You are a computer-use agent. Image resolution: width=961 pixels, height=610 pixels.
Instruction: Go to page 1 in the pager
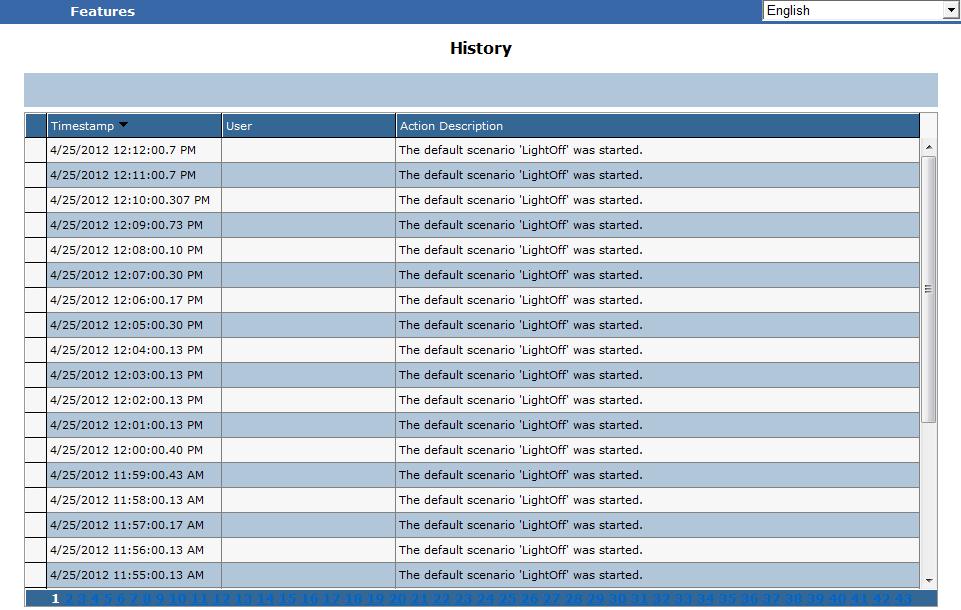coord(56,599)
